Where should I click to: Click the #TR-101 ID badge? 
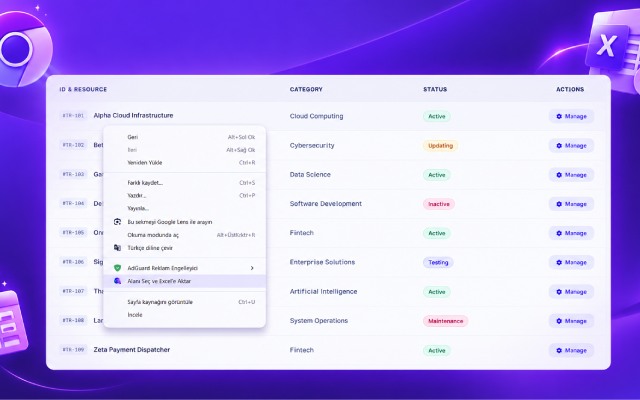click(73, 116)
